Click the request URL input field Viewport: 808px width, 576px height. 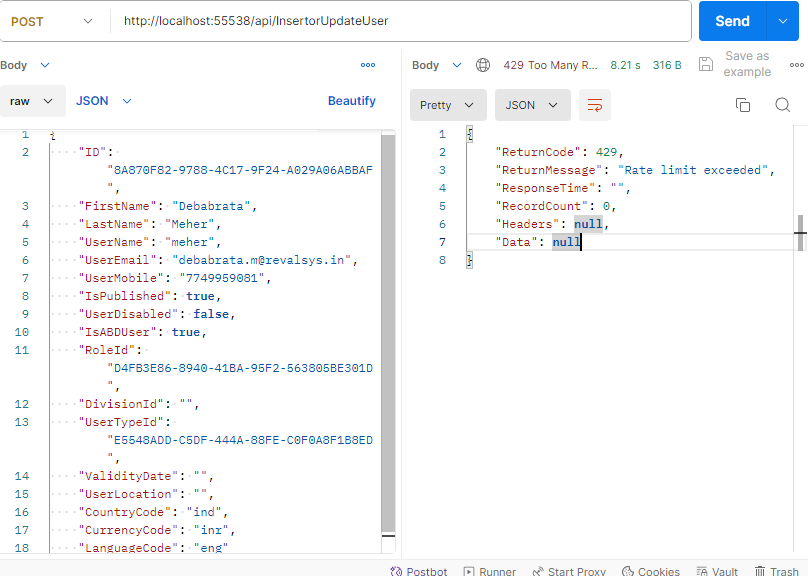point(400,21)
